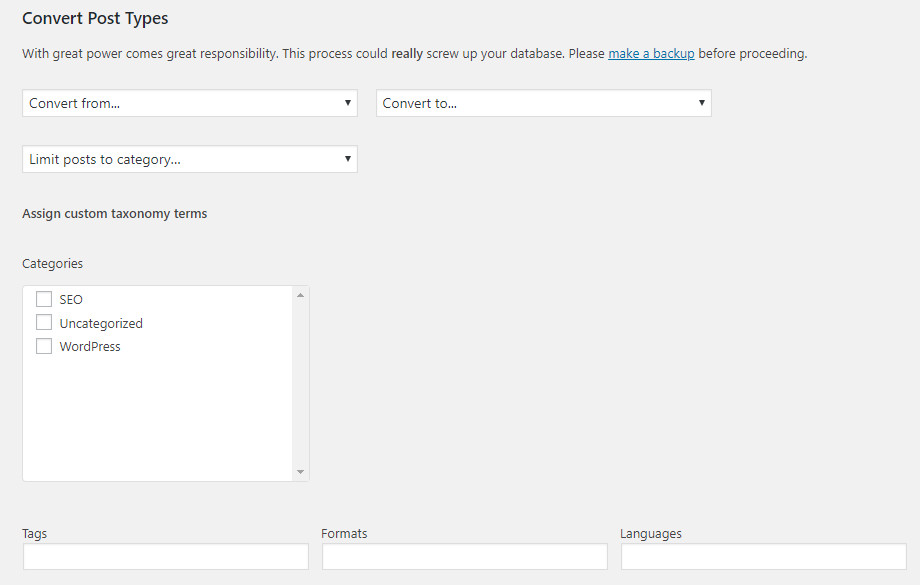Select the SEO category label
This screenshot has width=920, height=585.
71,300
